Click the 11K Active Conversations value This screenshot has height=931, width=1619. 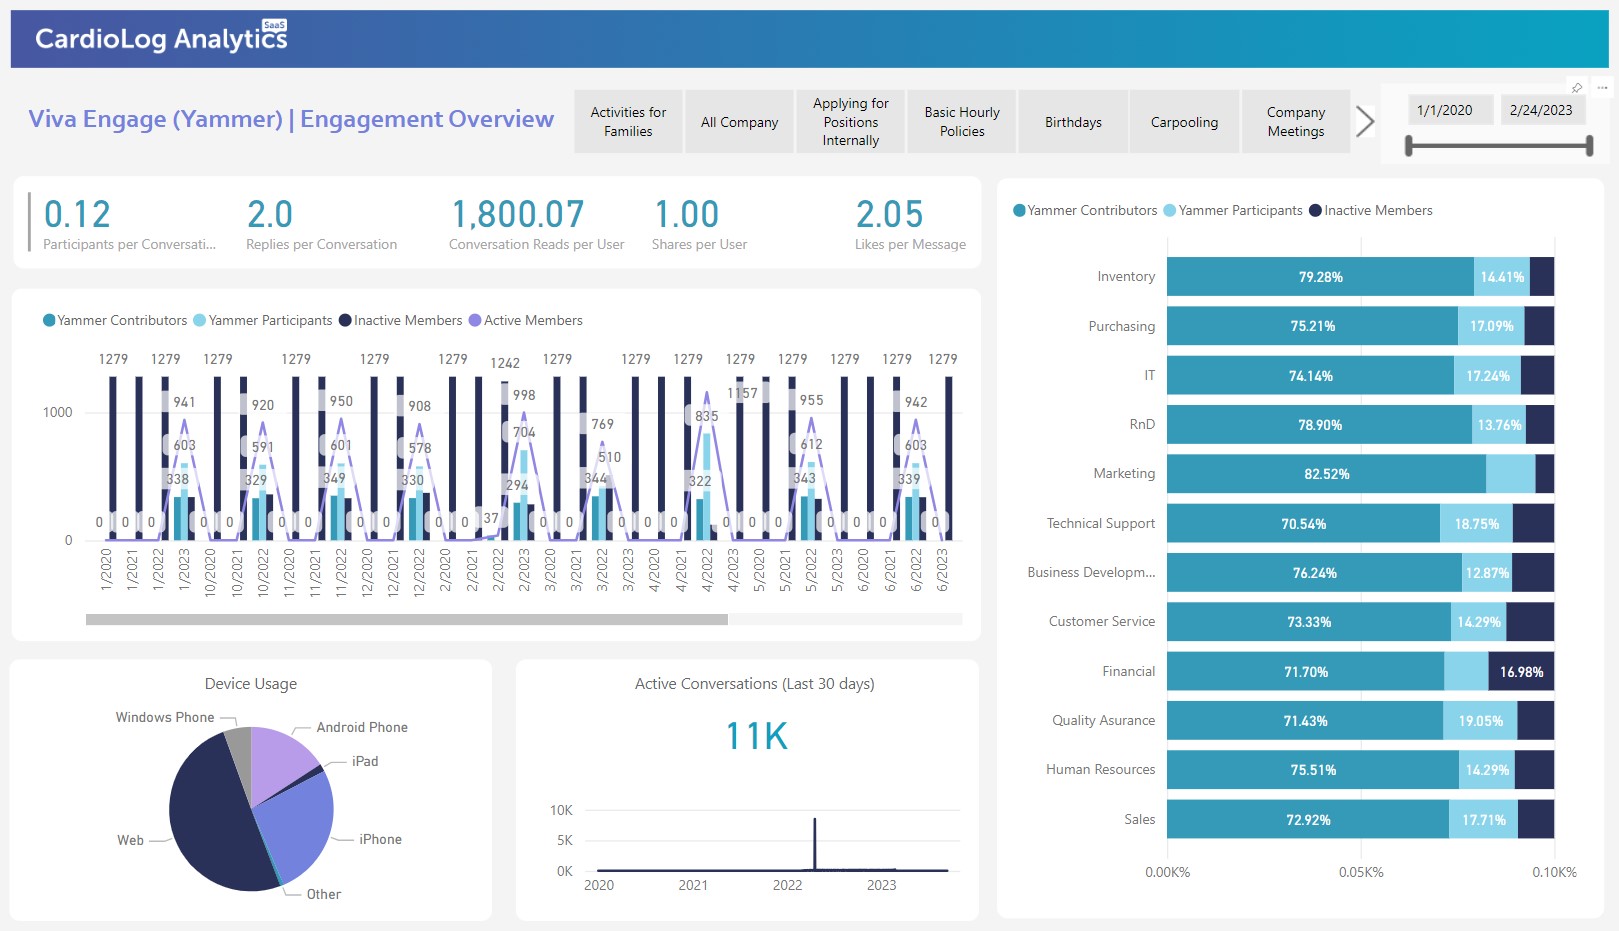coord(756,737)
